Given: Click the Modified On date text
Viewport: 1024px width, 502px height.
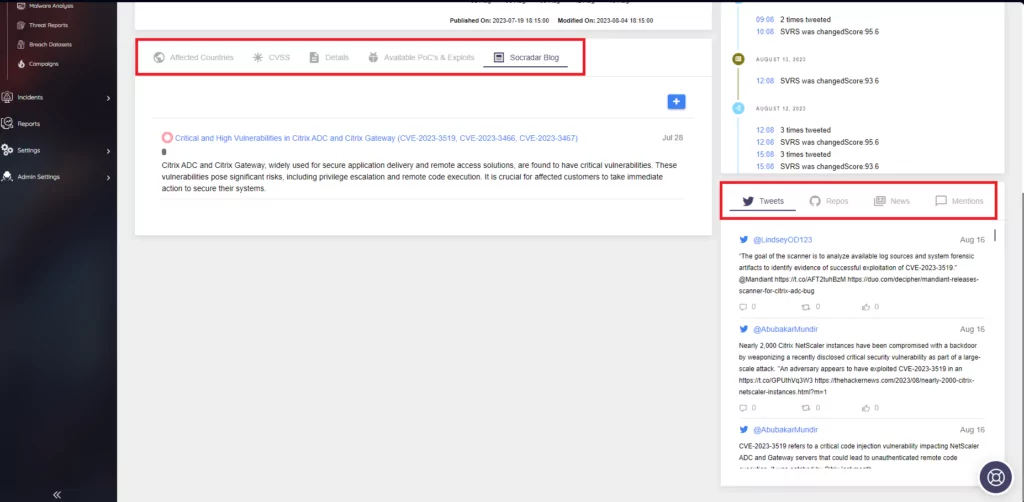Looking at the screenshot, I should (x=605, y=21).
